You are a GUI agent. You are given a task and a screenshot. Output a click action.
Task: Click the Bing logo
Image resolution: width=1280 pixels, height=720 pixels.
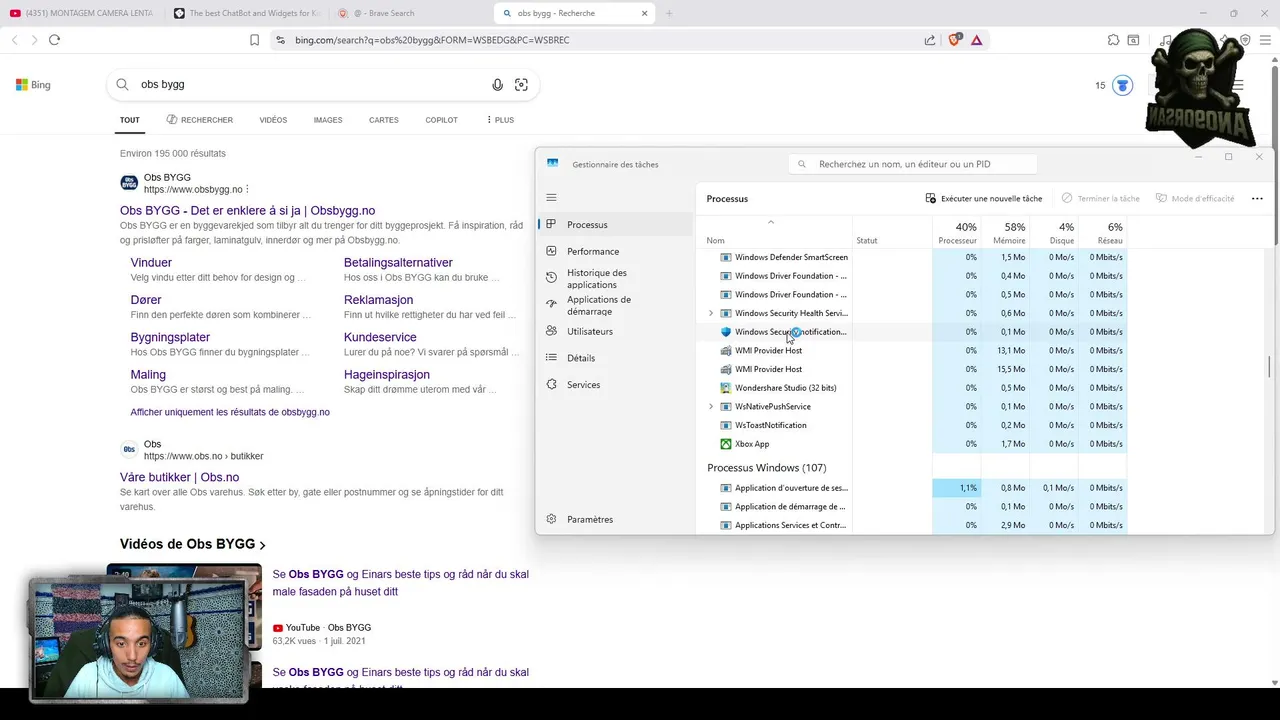tap(33, 85)
